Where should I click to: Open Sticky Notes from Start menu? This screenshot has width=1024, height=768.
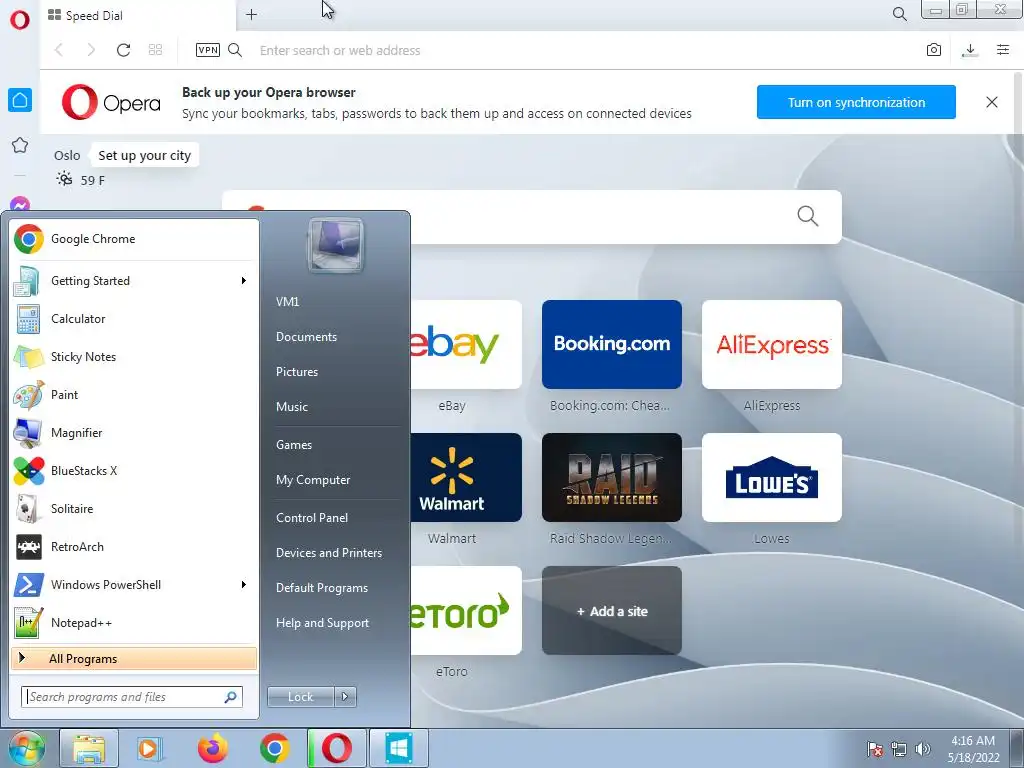135,357
